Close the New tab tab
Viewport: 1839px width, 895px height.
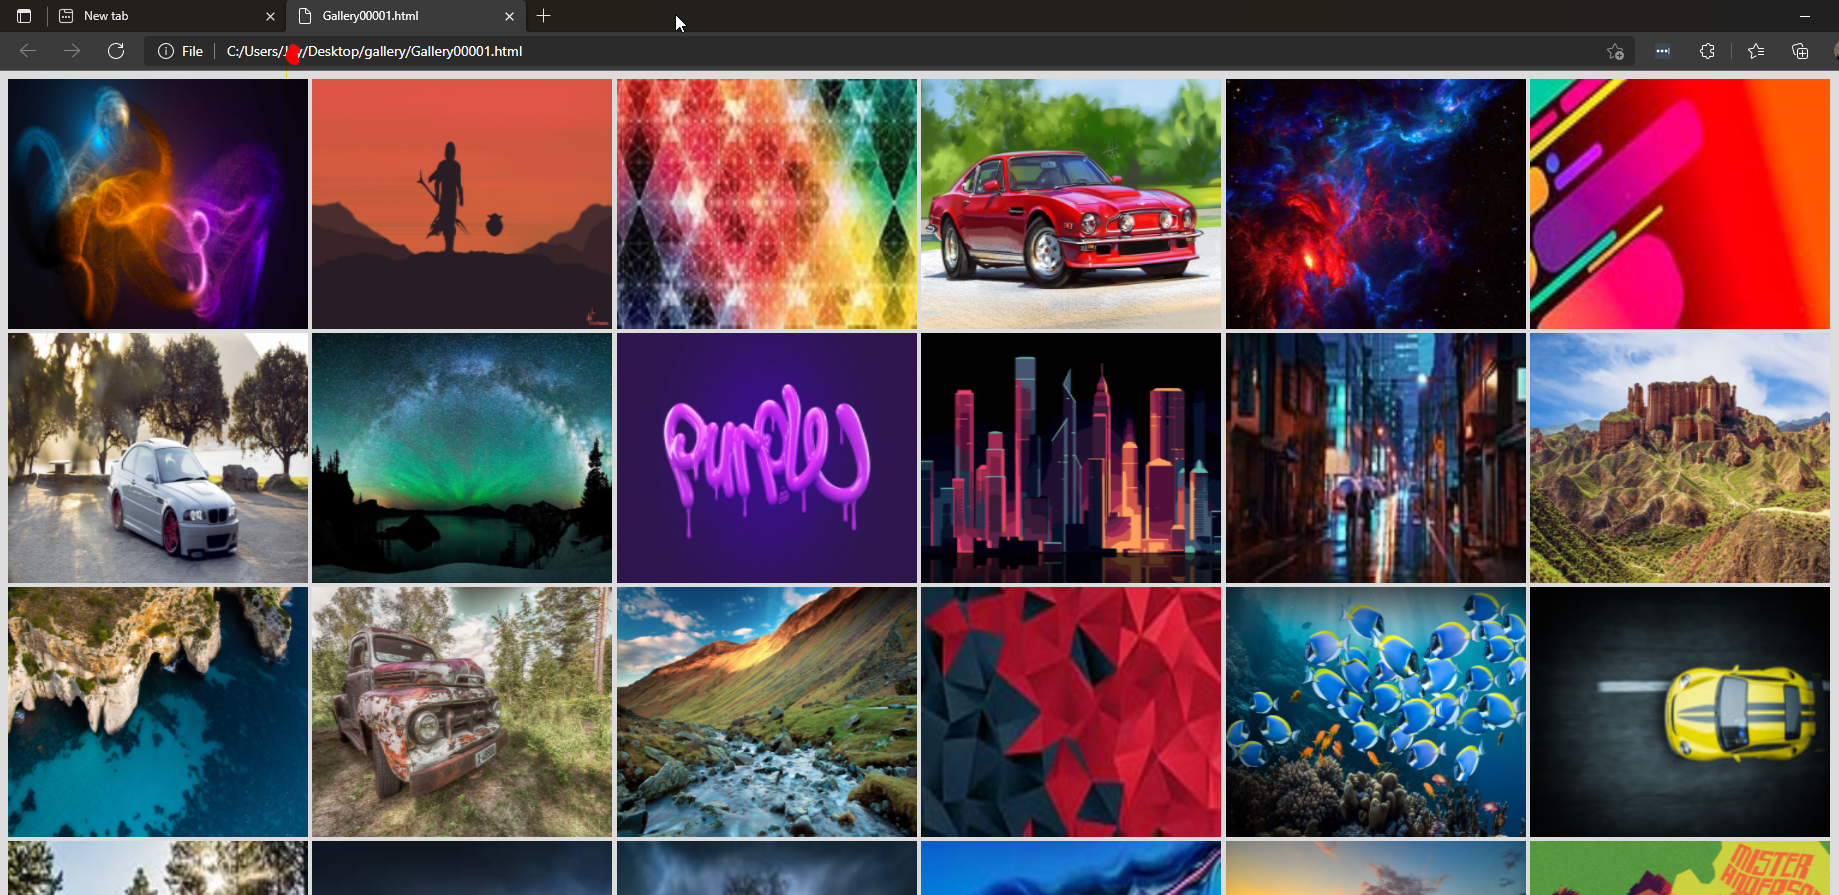(270, 16)
